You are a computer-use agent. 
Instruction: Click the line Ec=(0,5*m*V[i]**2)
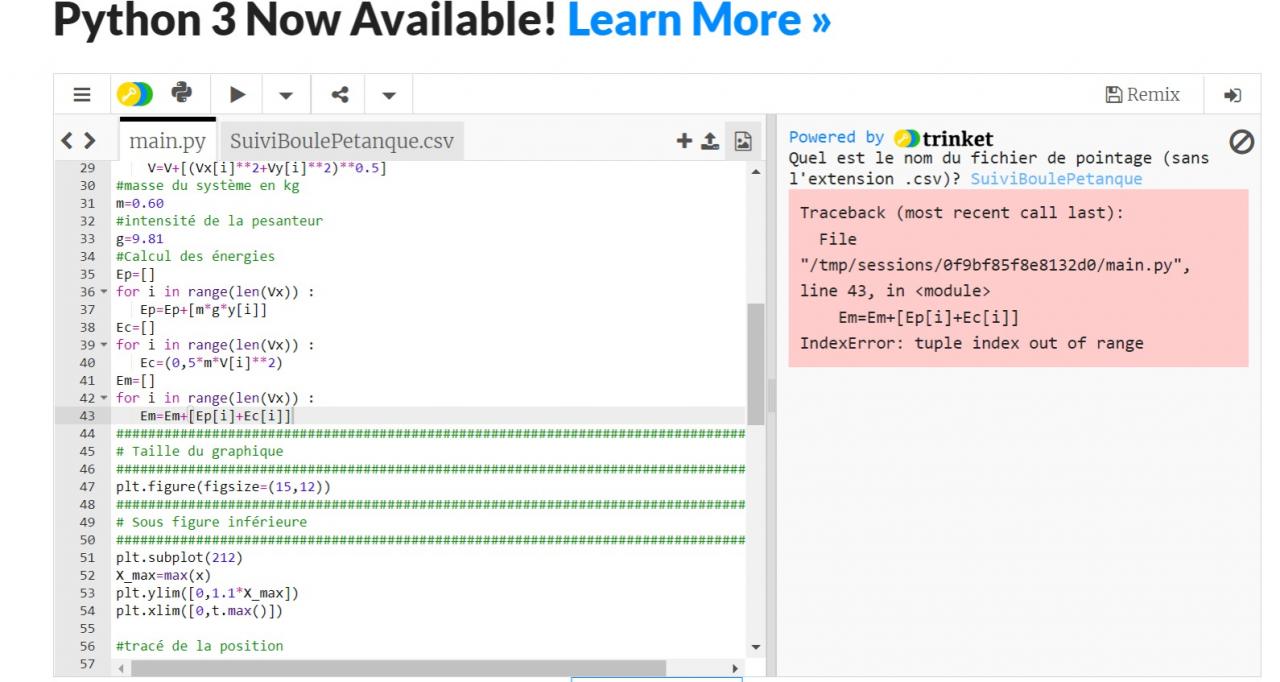[209, 363]
